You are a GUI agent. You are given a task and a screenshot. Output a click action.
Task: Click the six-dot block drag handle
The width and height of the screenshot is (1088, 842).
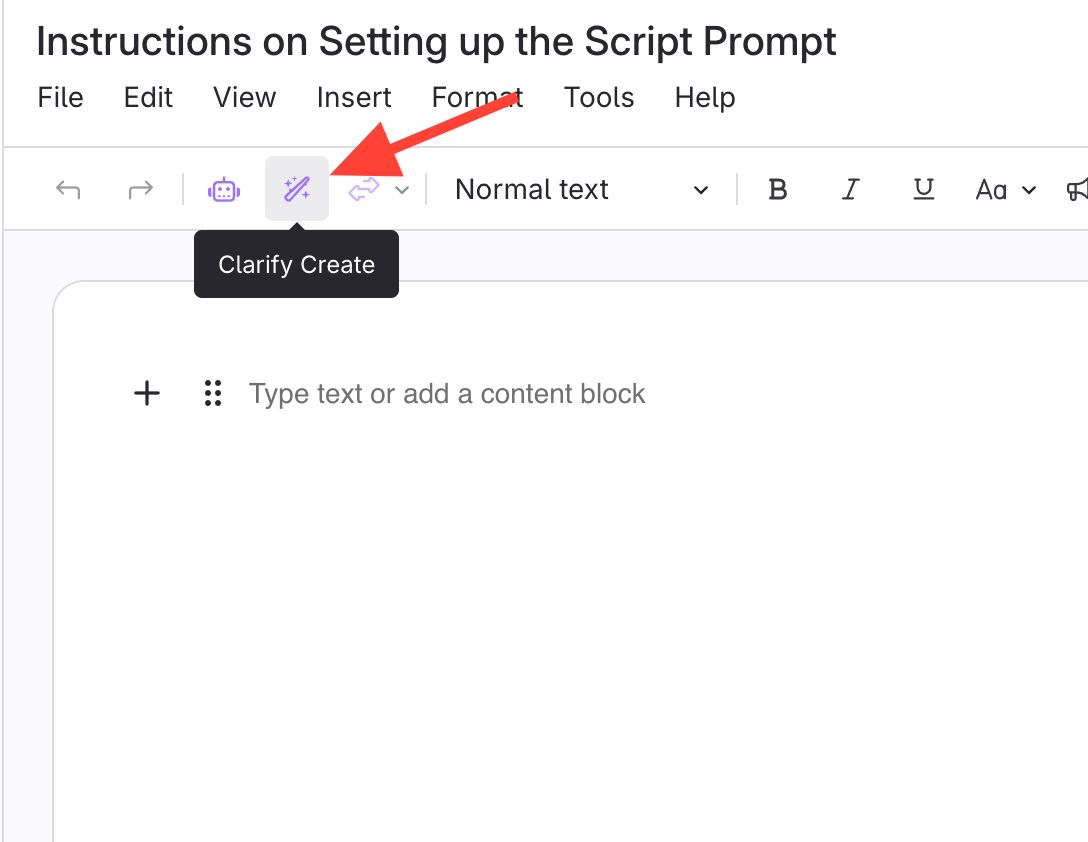click(x=212, y=393)
